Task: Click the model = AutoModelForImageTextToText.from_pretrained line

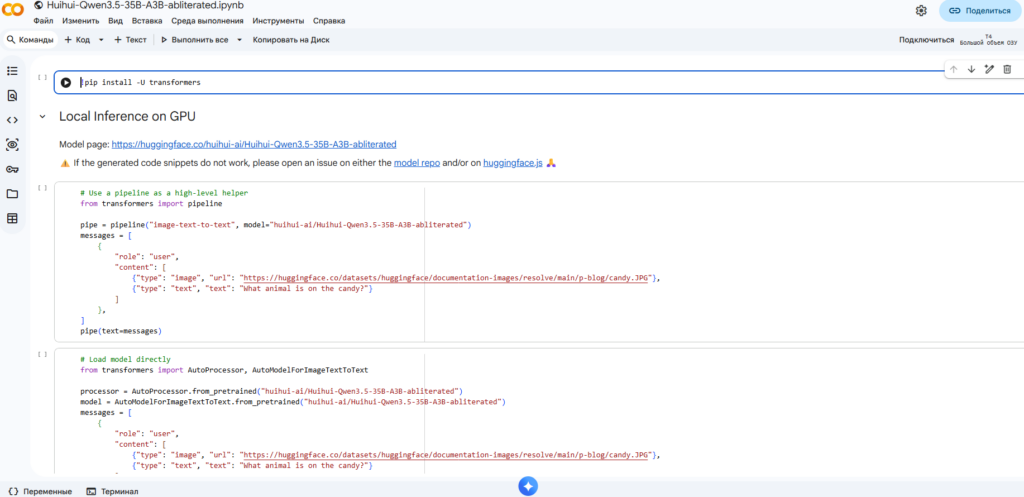Action: [x=293, y=401]
